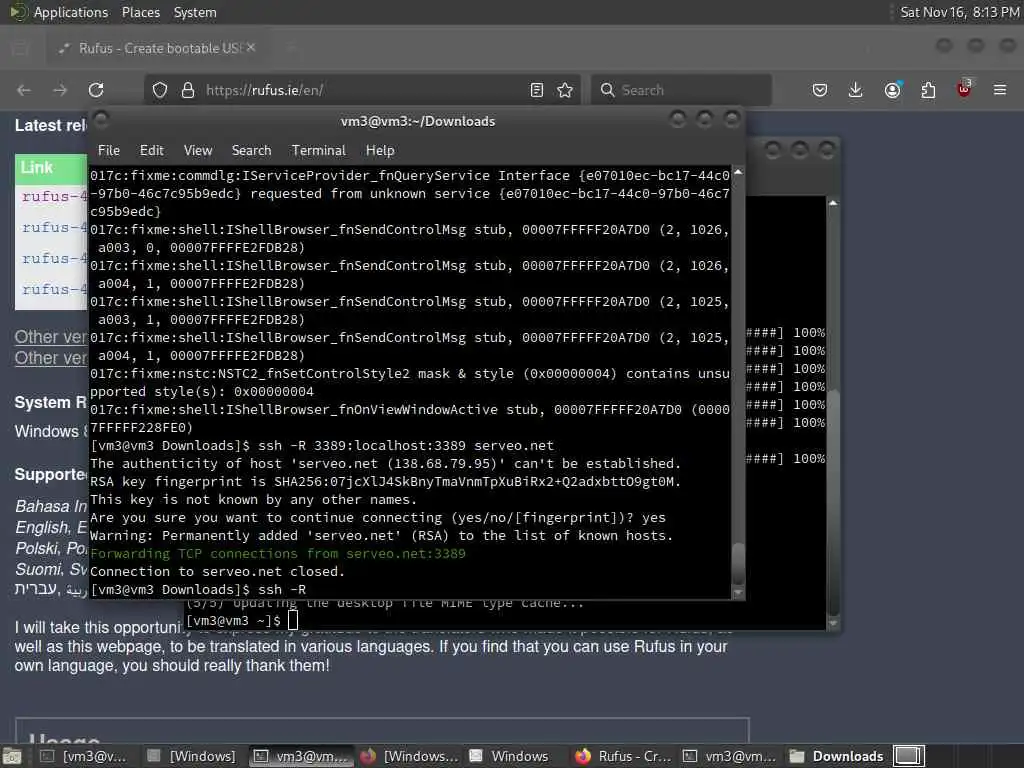The height and width of the screenshot is (768, 1024).
Task: Open the Firefox extensions puzzle icon
Action: pos(928,90)
